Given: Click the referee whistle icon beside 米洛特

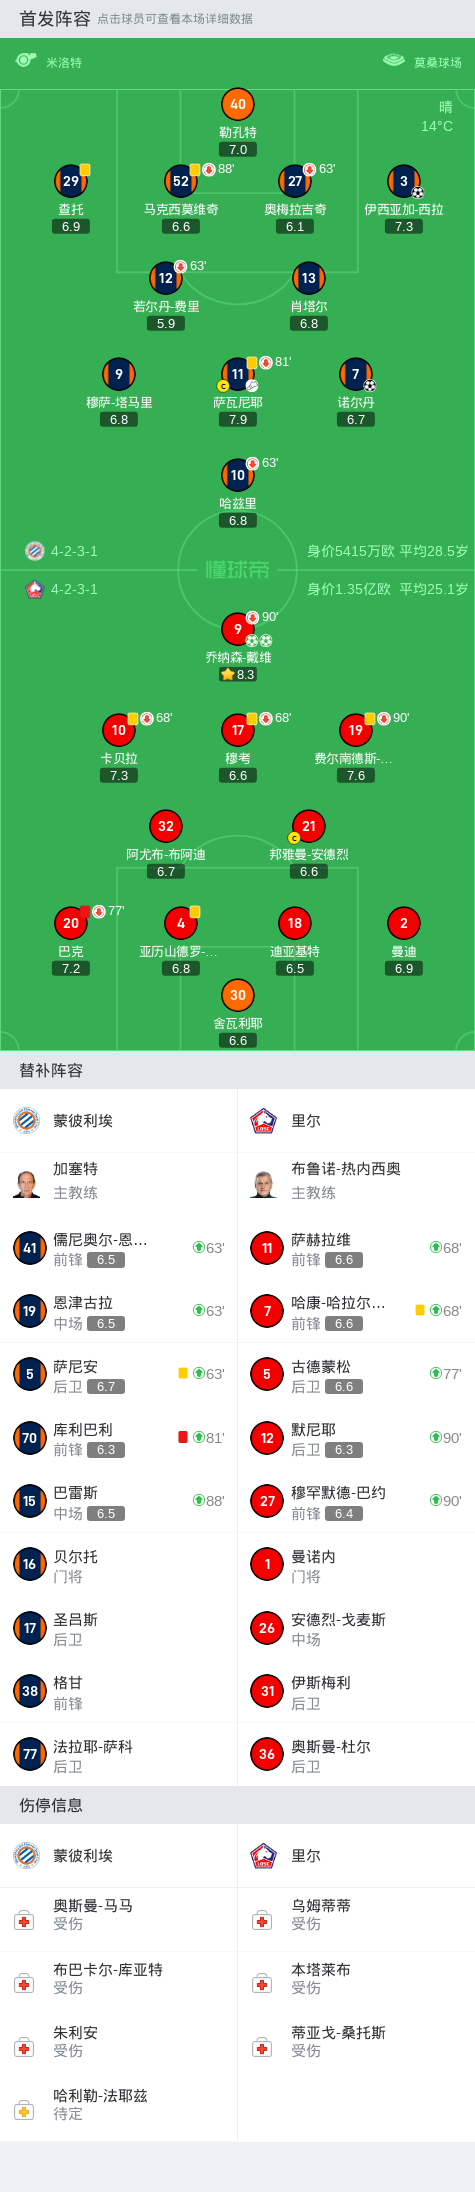Looking at the screenshot, I should (26, 61).
